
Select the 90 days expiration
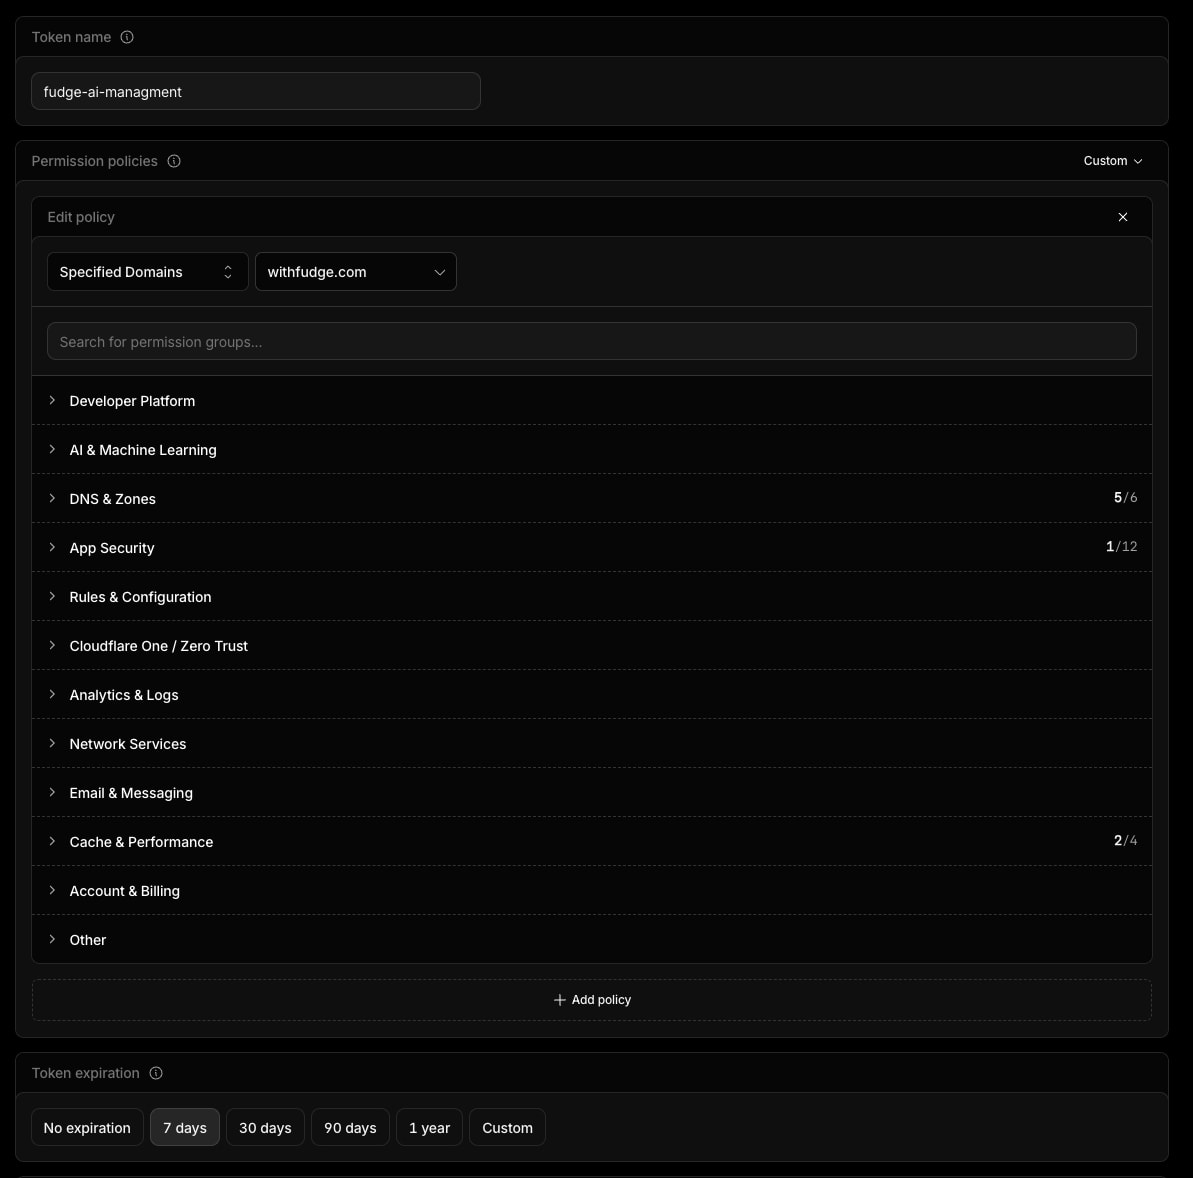tap(350, 1127)
